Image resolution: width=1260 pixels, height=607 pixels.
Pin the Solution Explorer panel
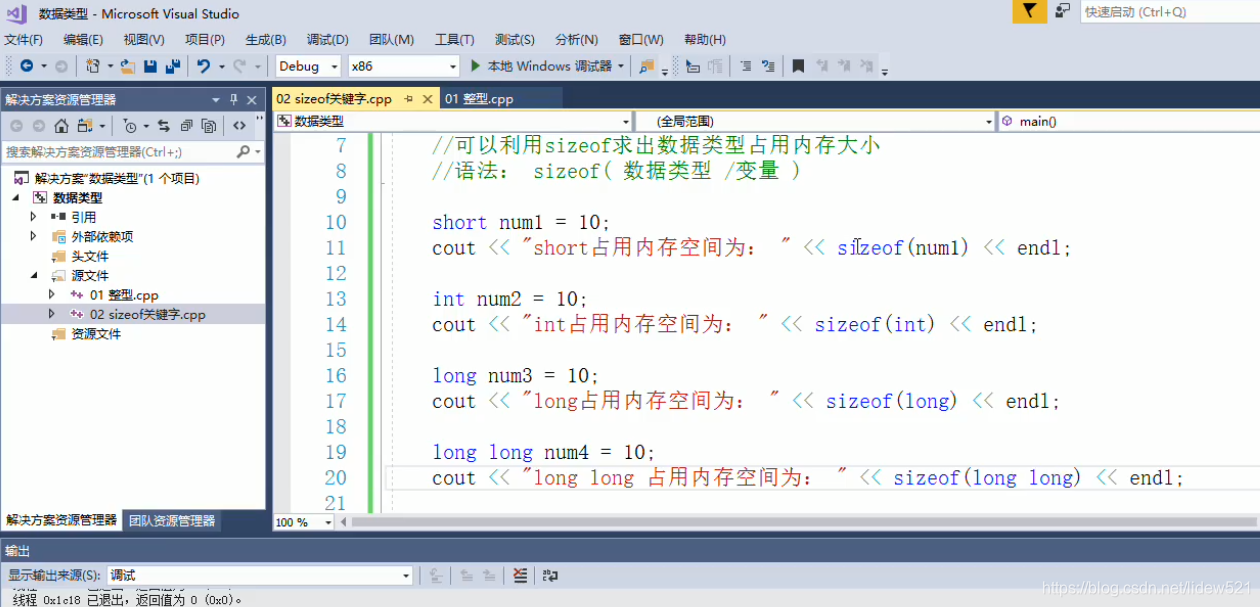pyautogui.click(x=234, y=100)
